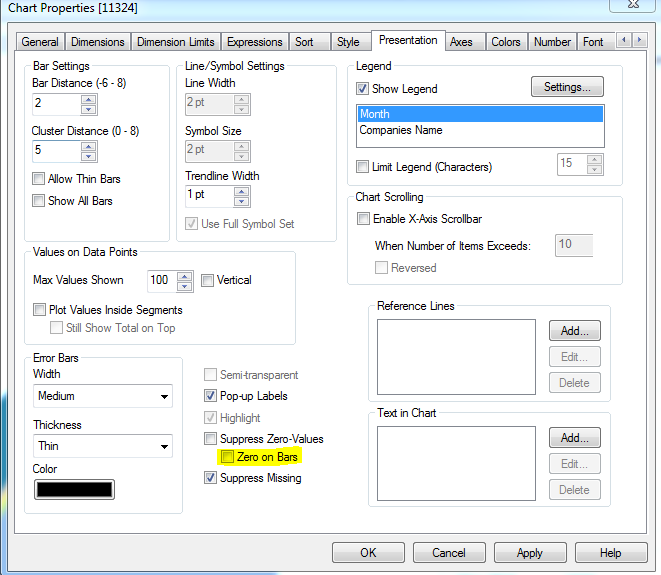
Task: Open legend Settings button
Action: point(567,87)
